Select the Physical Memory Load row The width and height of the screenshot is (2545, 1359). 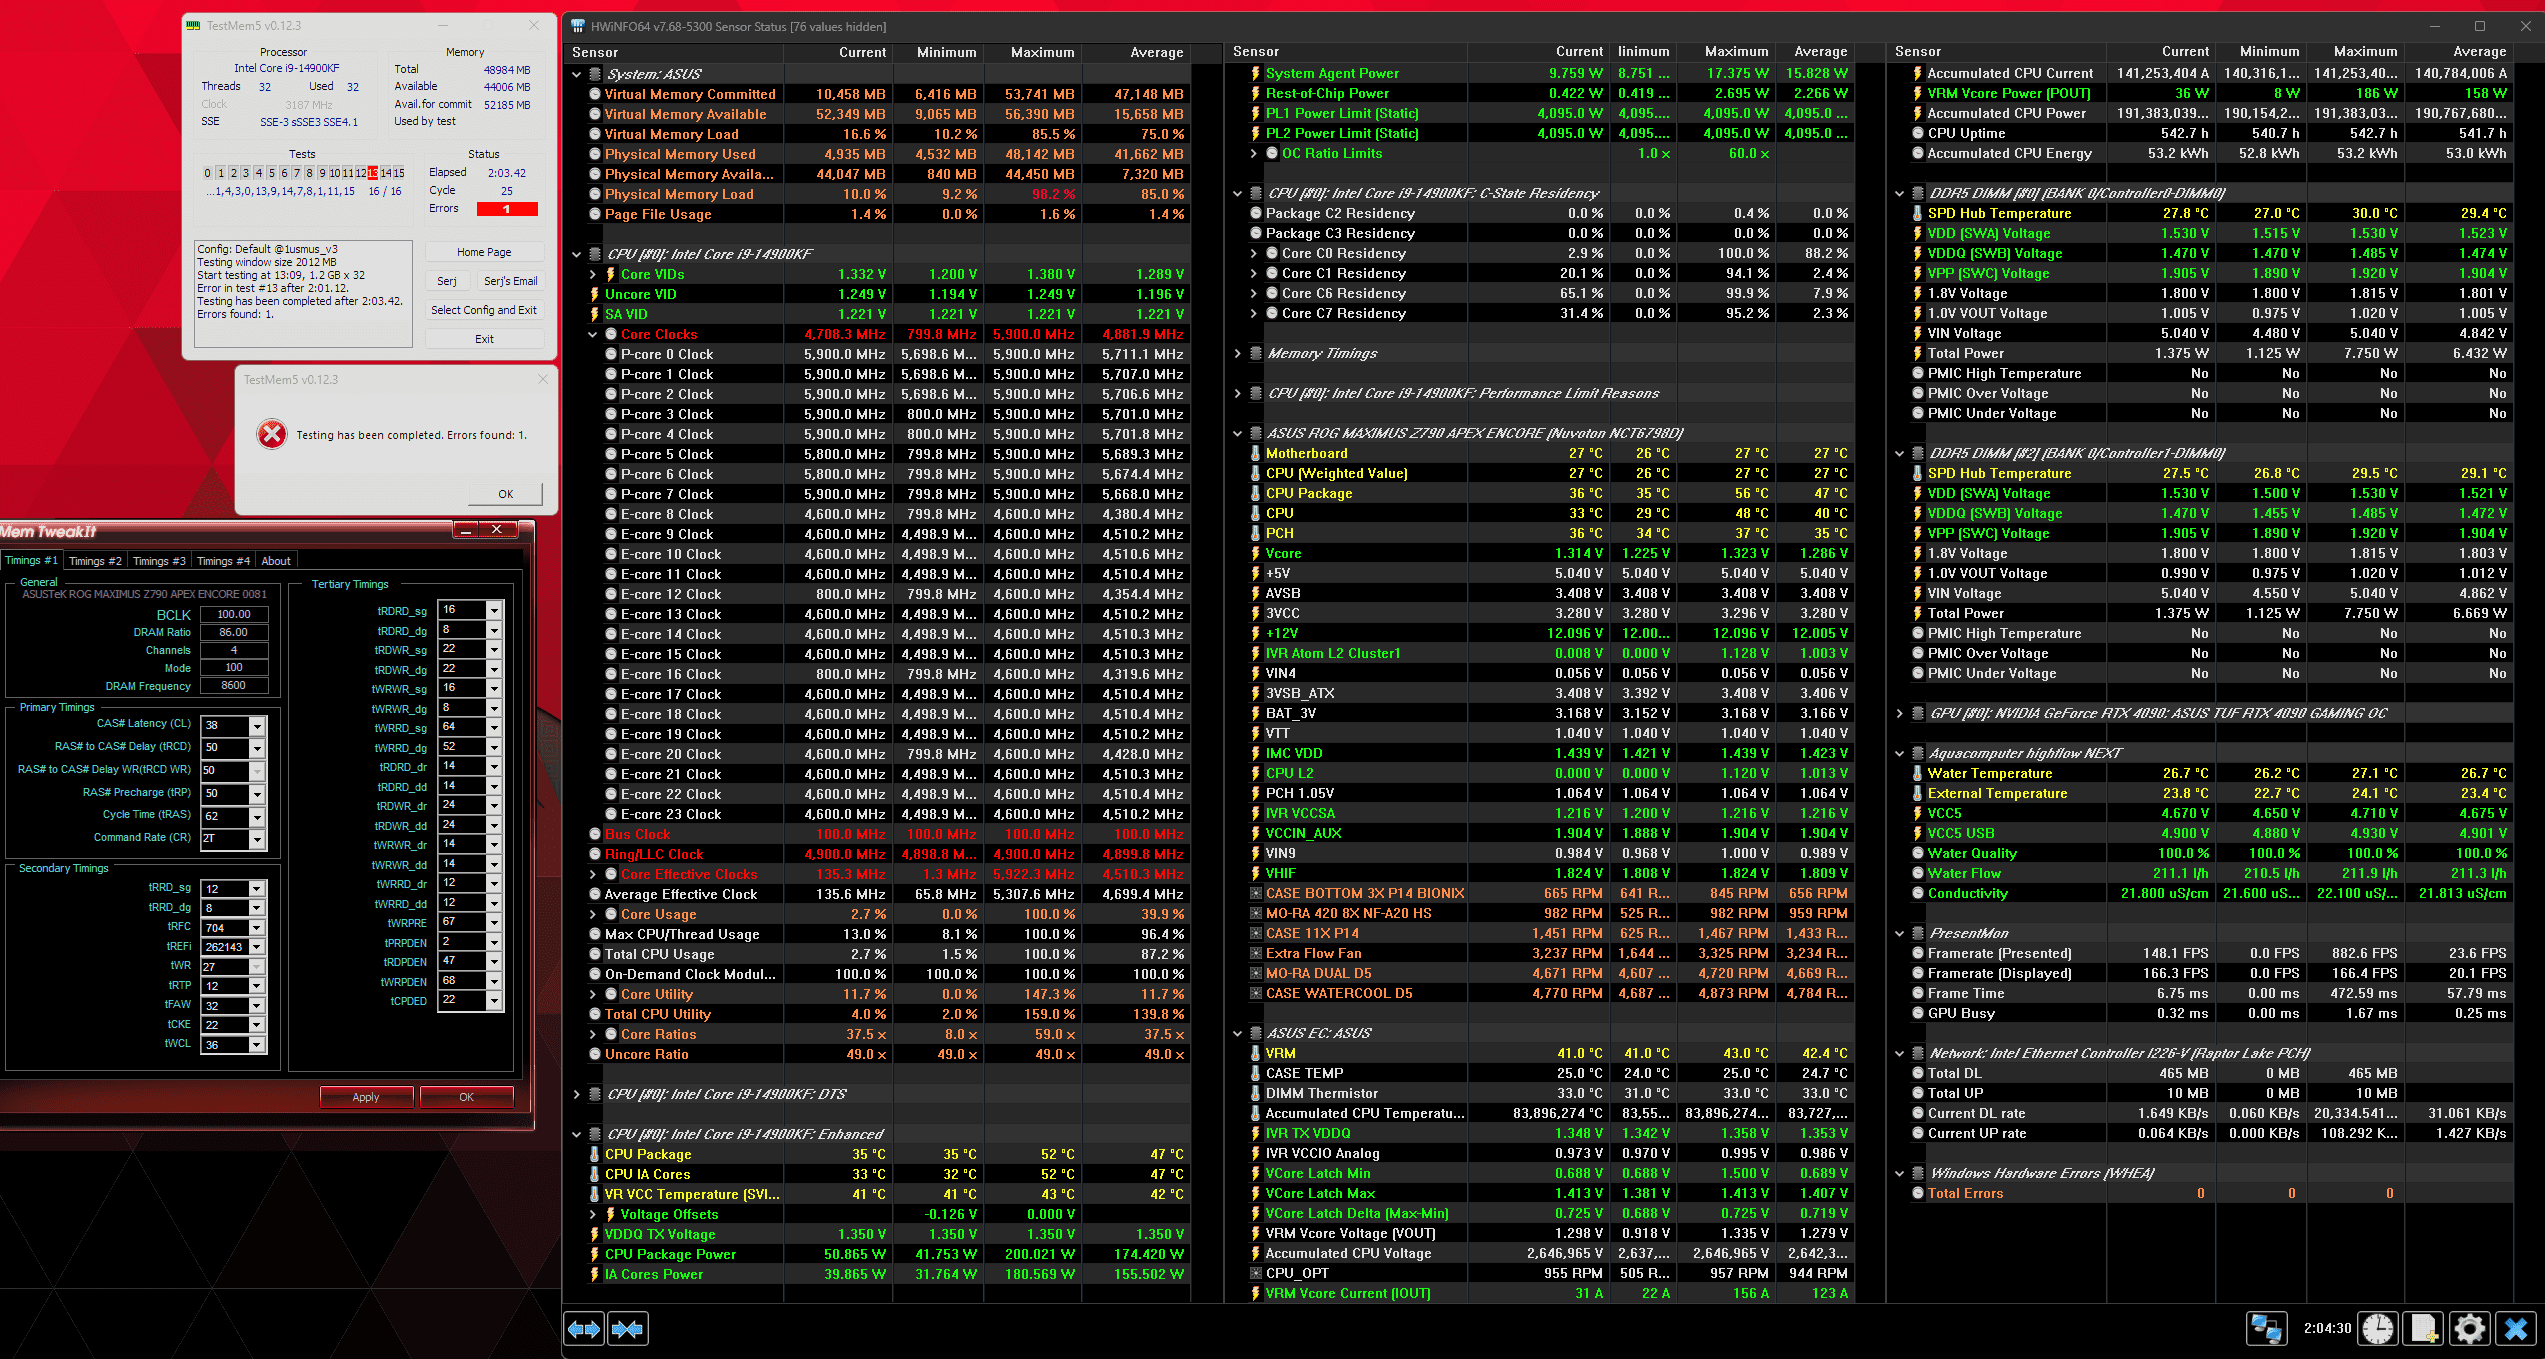877,194
